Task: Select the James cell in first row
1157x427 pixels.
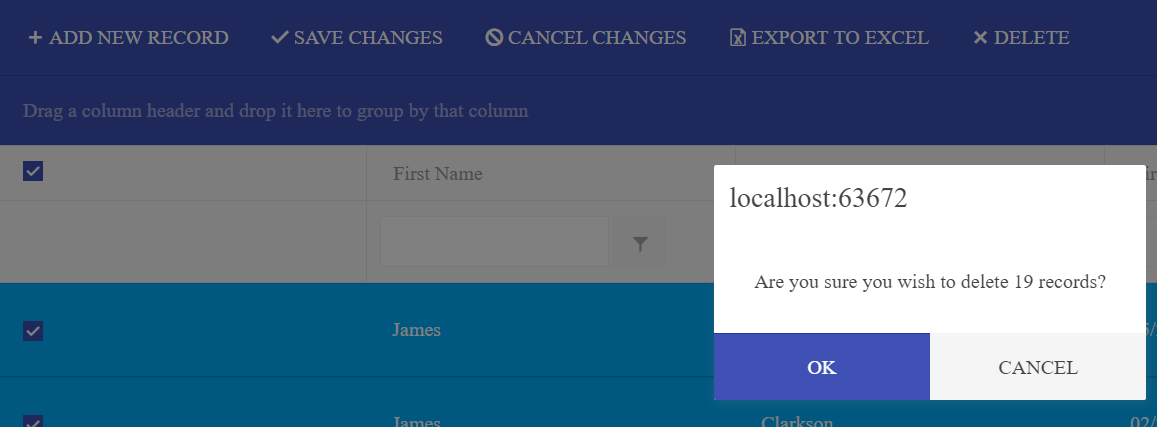Action: [x=416, y=330]
